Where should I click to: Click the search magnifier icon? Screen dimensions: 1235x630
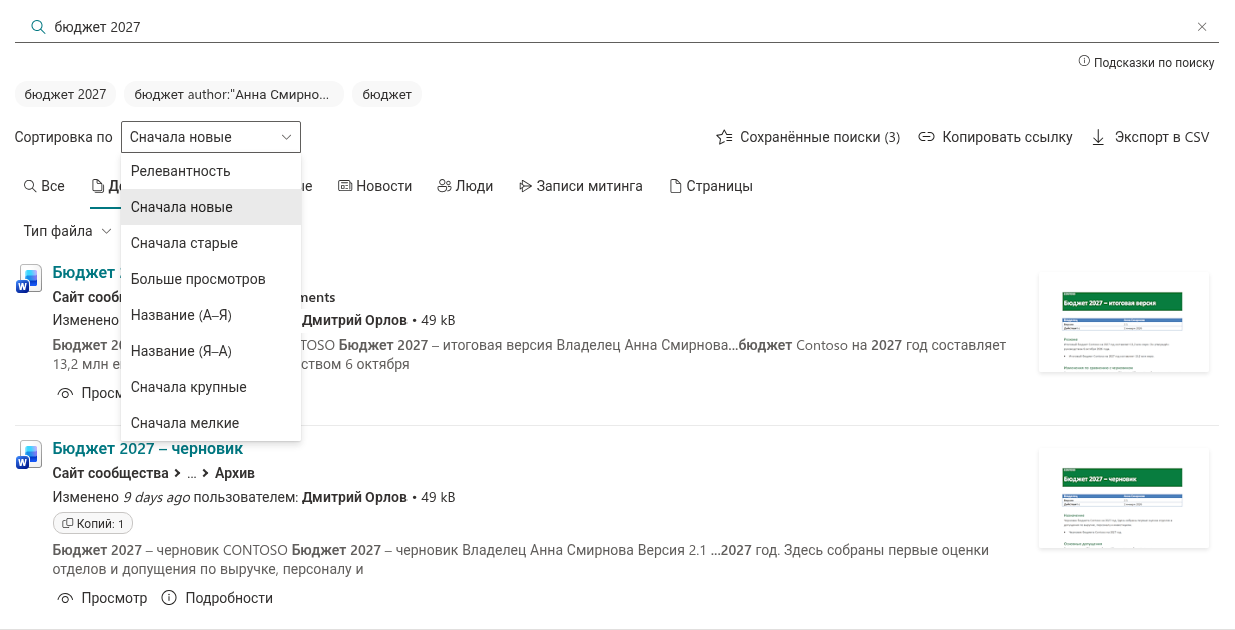pyautogui.click(x=38, y=27)
